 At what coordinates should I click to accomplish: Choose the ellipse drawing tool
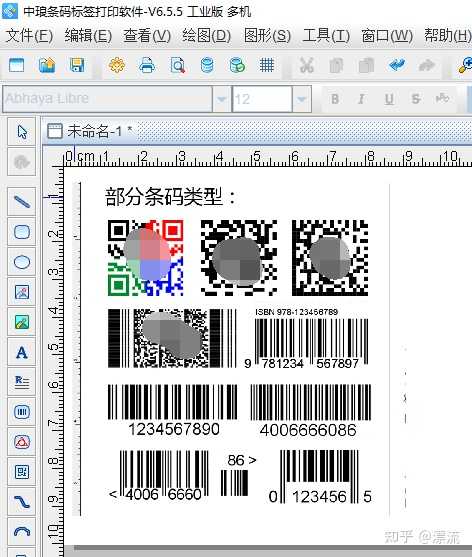point(22,262)
